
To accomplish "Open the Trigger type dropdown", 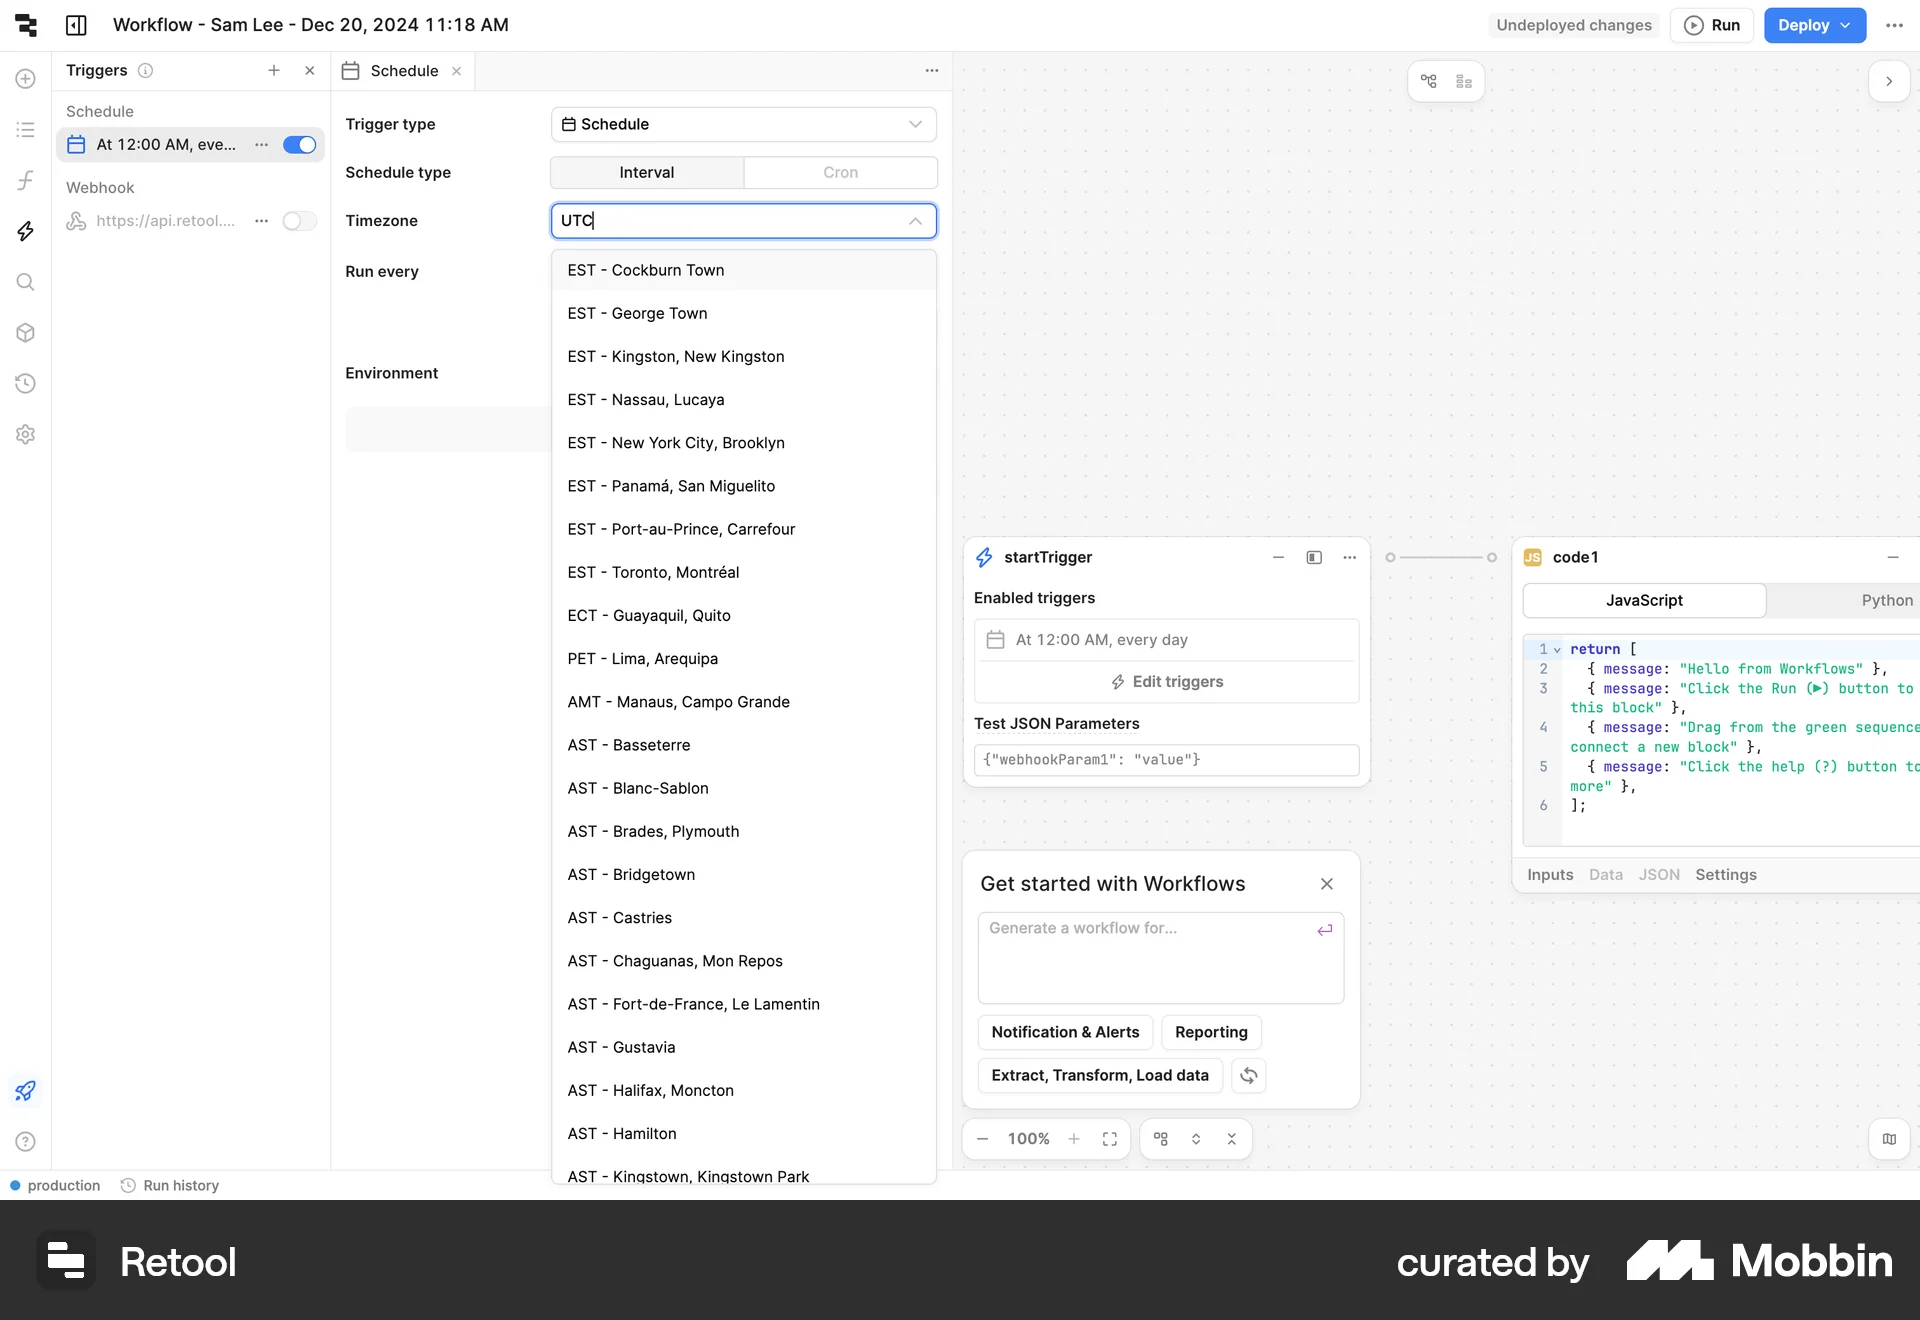I will [x=743, y=124].
